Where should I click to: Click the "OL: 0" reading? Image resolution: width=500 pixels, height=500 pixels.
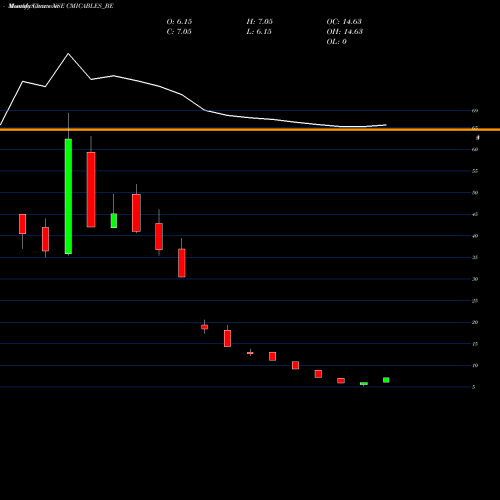336,41
